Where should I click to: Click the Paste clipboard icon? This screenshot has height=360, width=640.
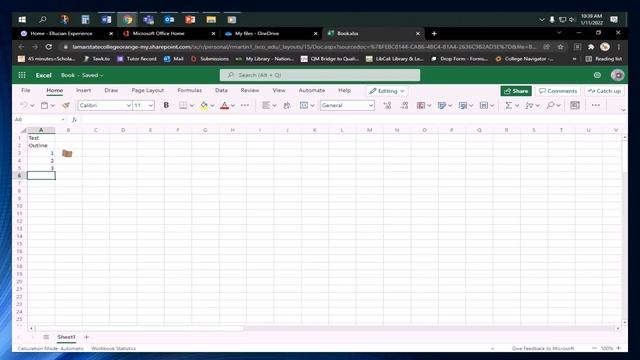click(44, 105)
